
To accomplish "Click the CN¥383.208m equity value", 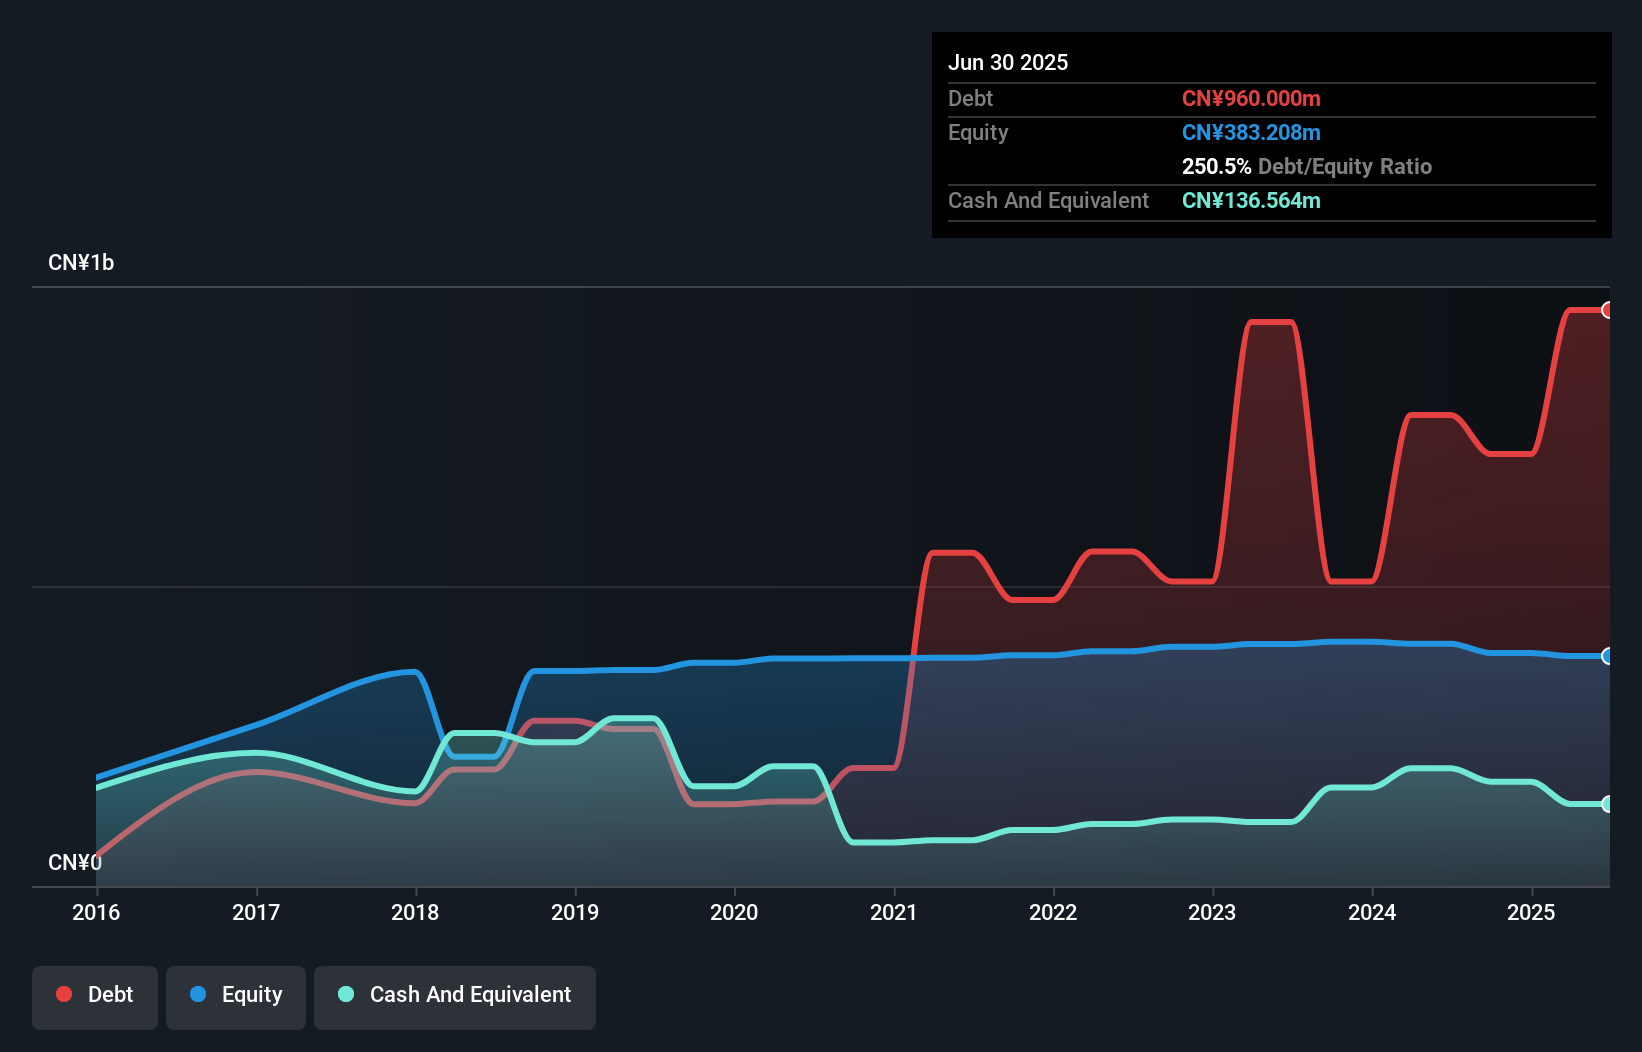I will point(1251,132).
